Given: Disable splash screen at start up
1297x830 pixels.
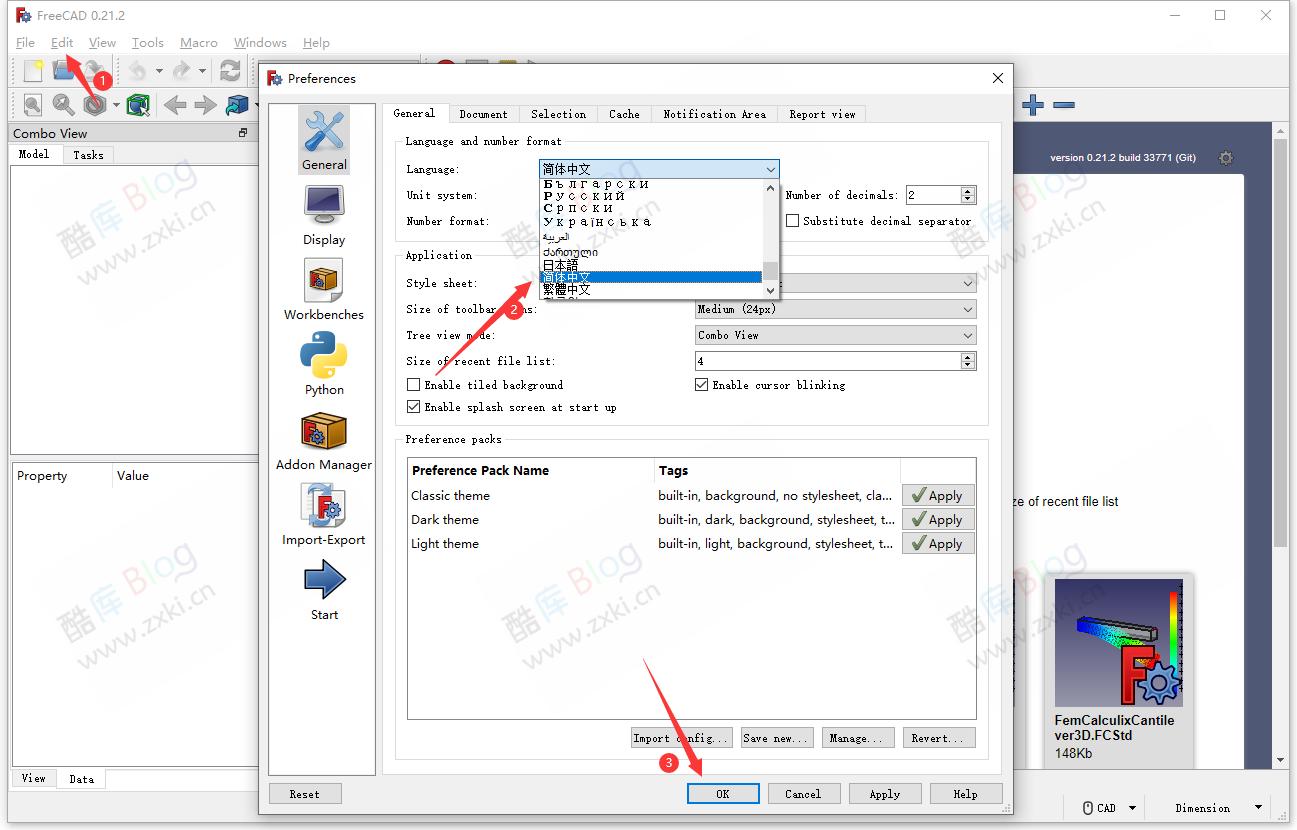Looking at the screenshot, I should [x=413, y=406].
